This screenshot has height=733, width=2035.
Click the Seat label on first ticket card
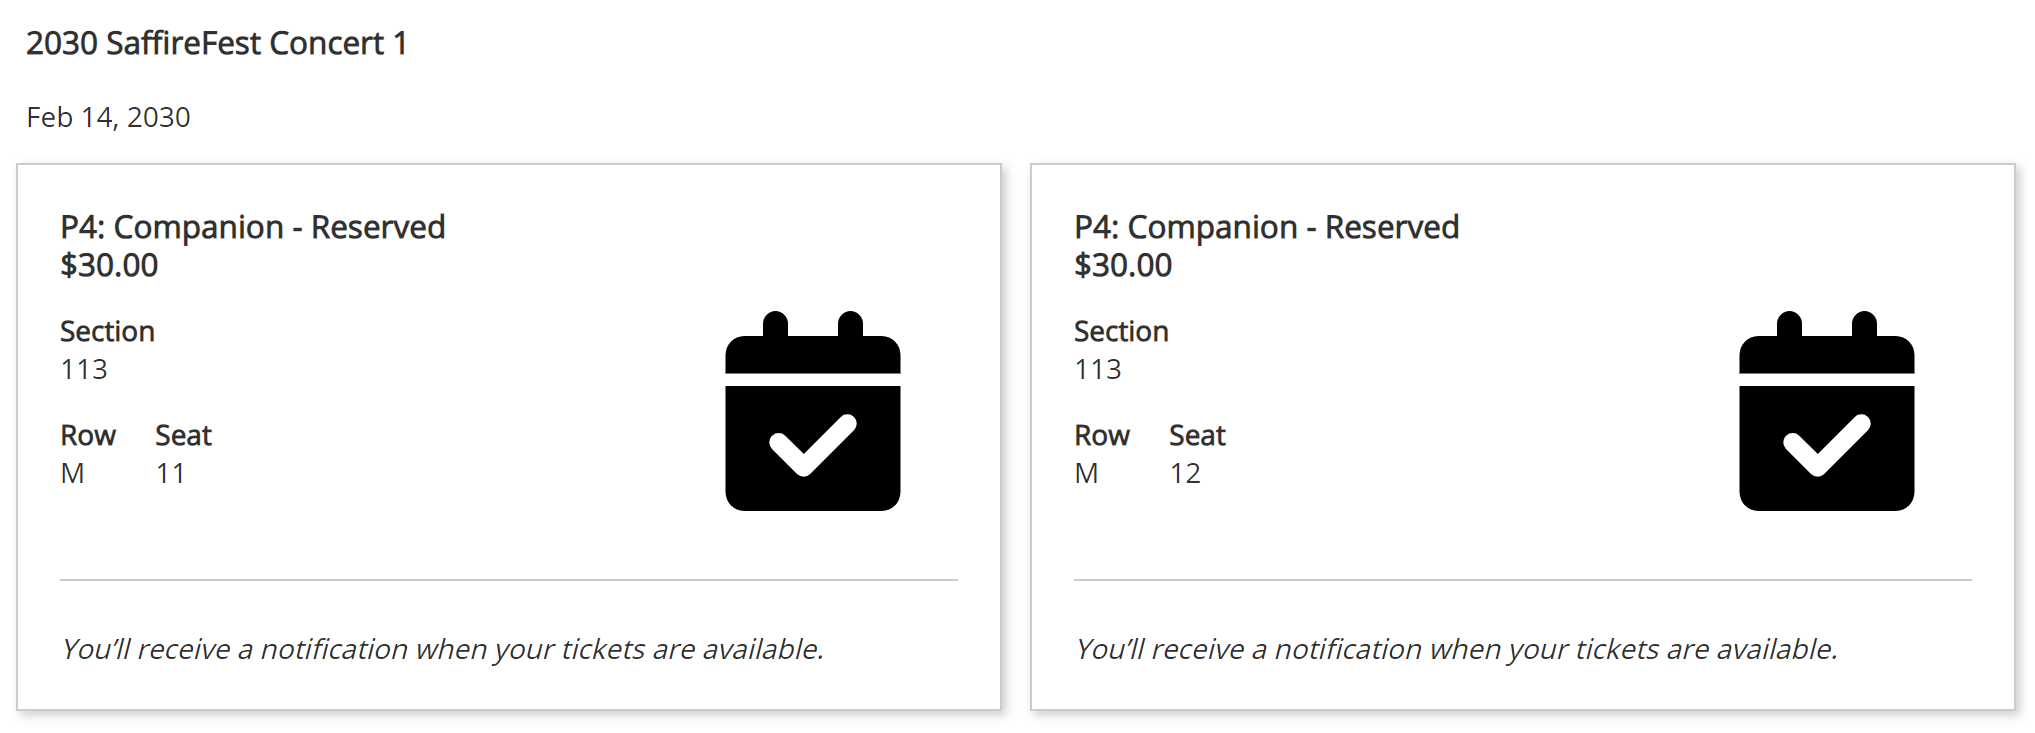(x=183, y=435)
